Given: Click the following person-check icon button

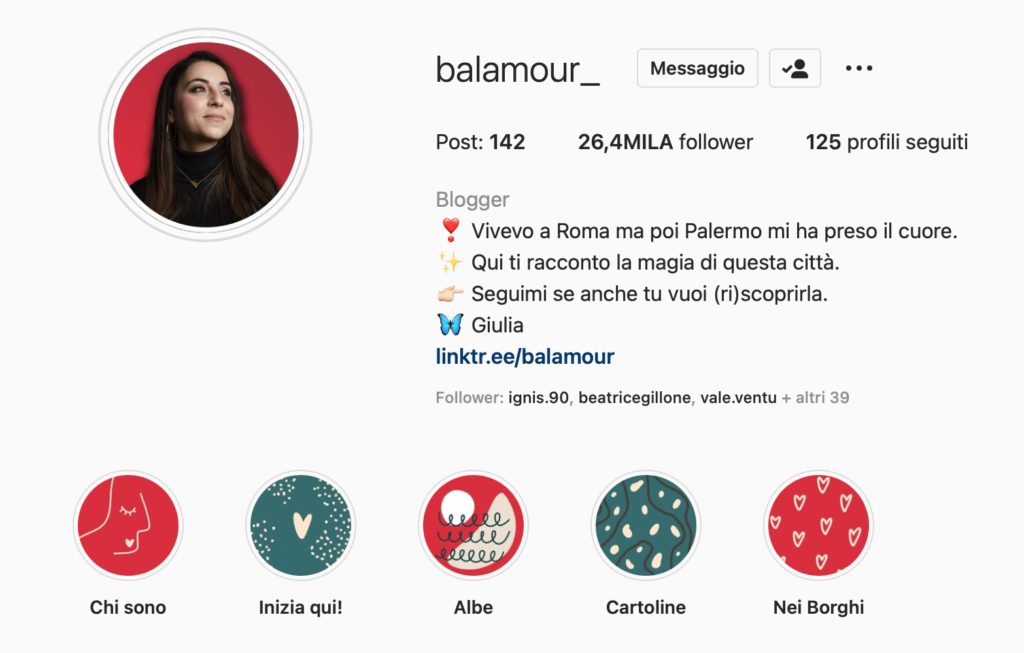Looking at the screenshot, I should [x=795, y=68].
